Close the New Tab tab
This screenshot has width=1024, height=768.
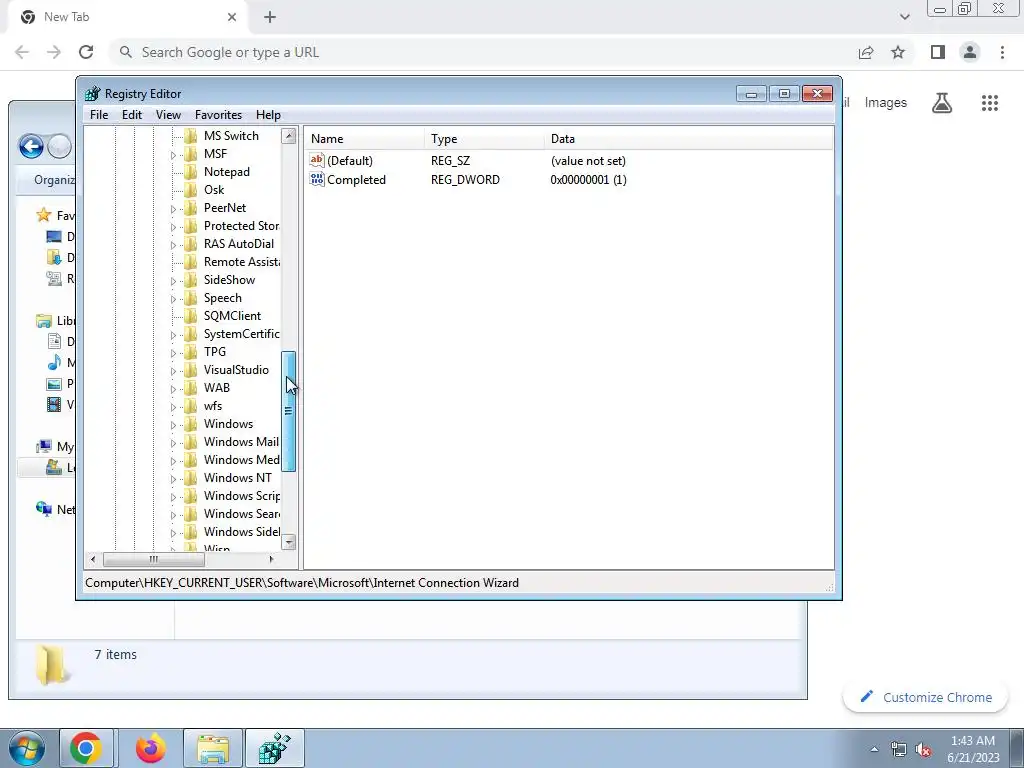coord(232,18)
